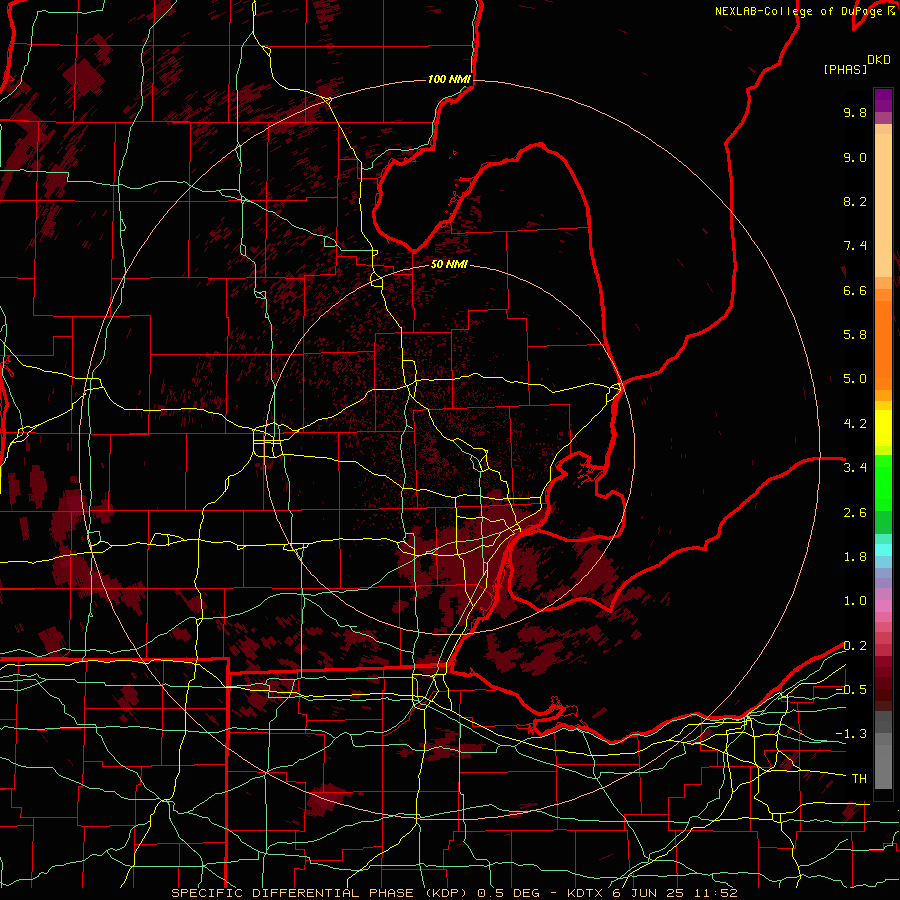Click the 6.6 scale value

coord(855,291)
